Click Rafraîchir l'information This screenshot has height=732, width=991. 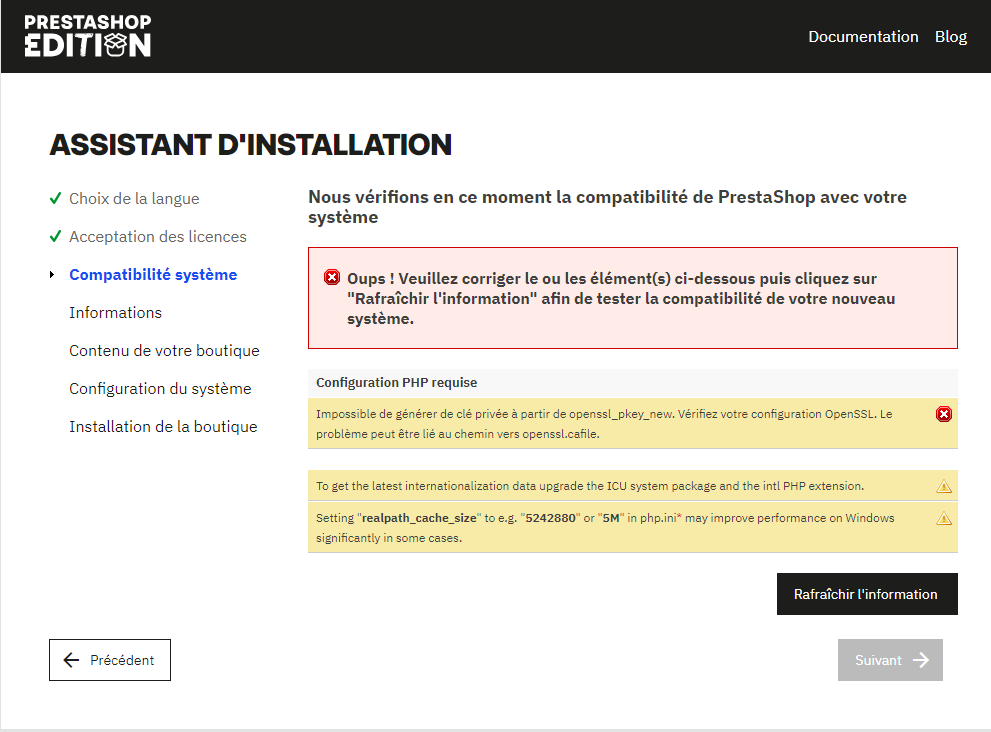pos(866,593)
